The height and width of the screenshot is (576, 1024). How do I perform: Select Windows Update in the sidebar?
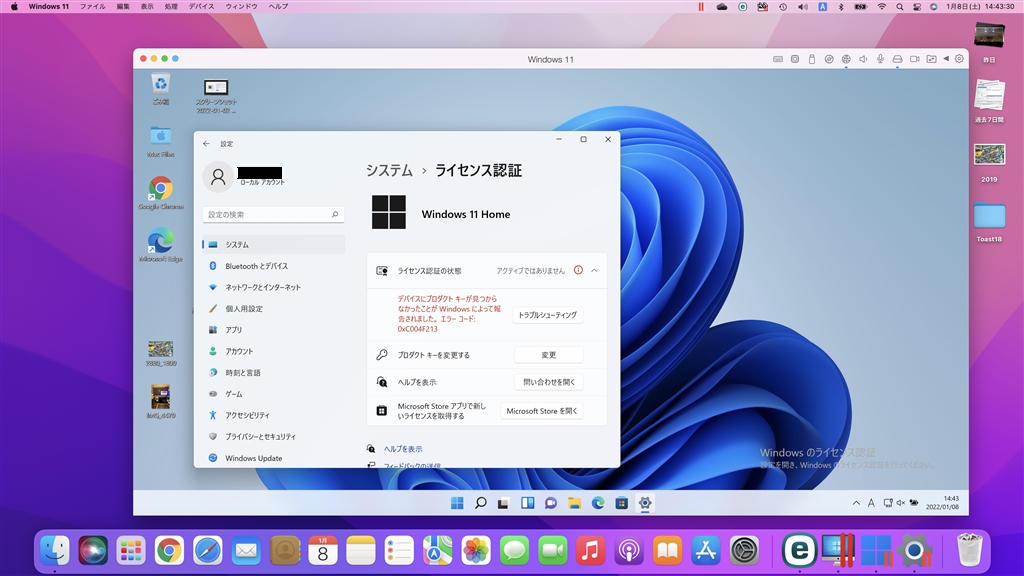[273, 458]
